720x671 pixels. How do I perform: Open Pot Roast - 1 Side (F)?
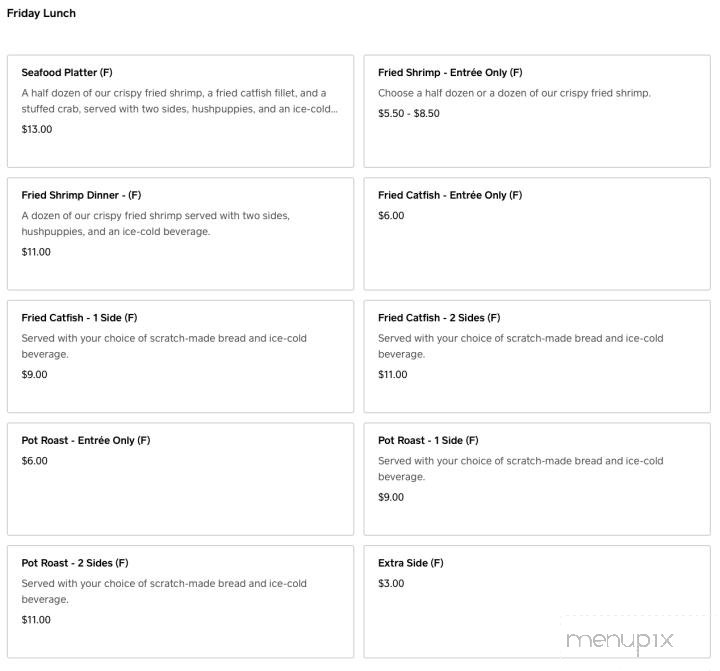coord(428,441)
